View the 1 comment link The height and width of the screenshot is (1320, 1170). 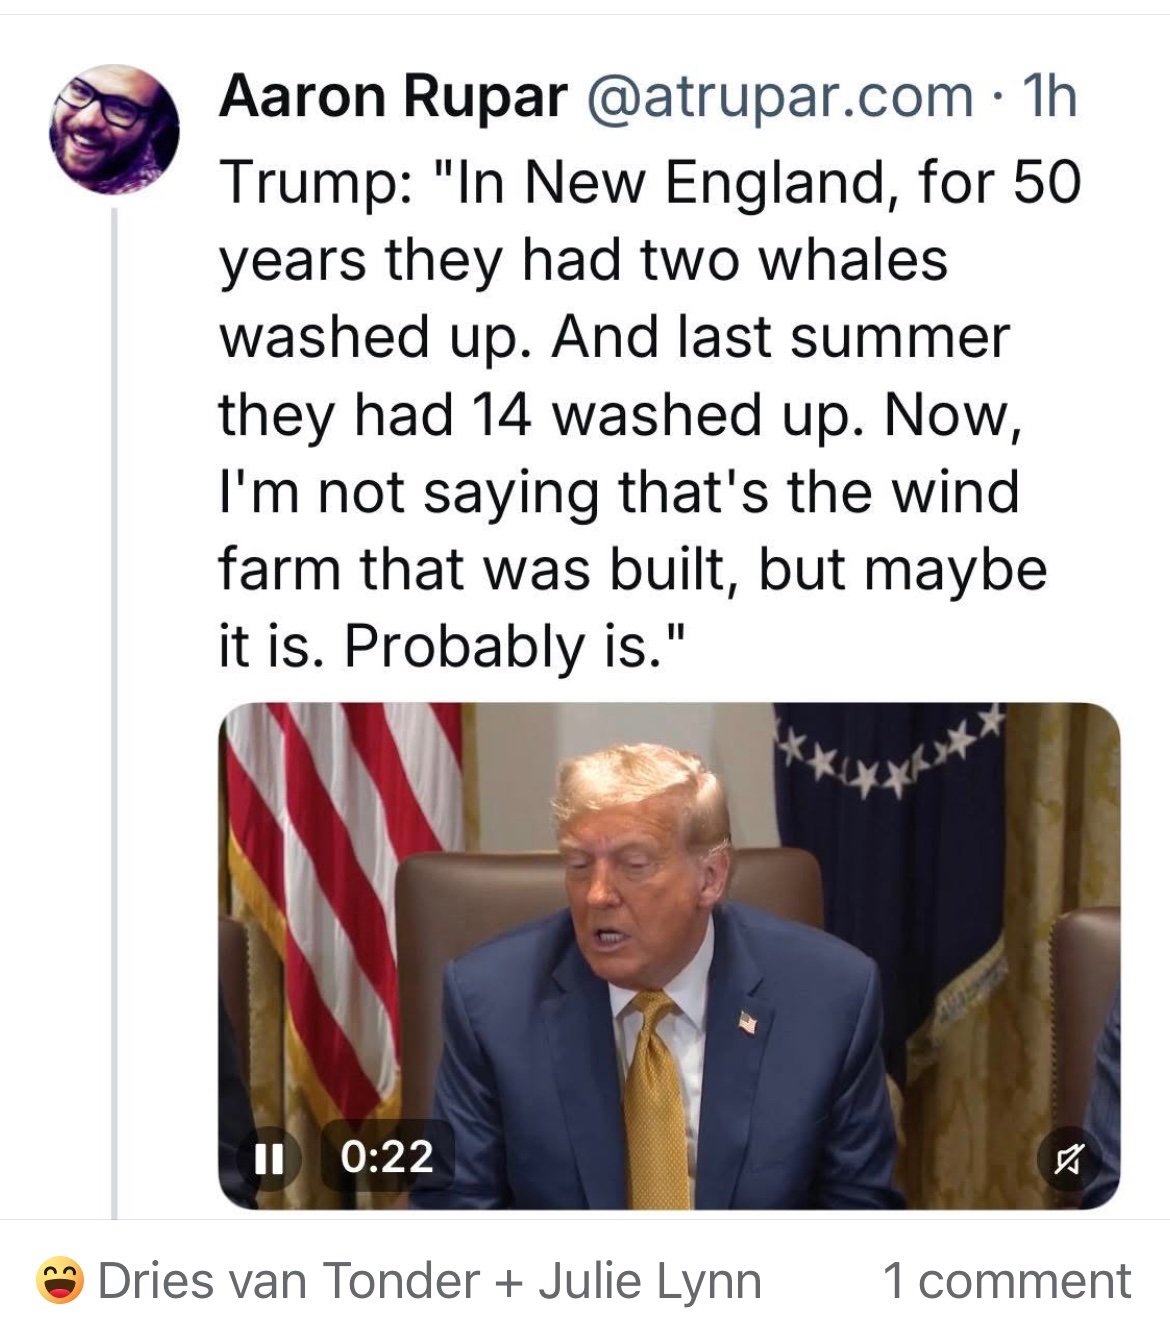pos(1006,1281)
